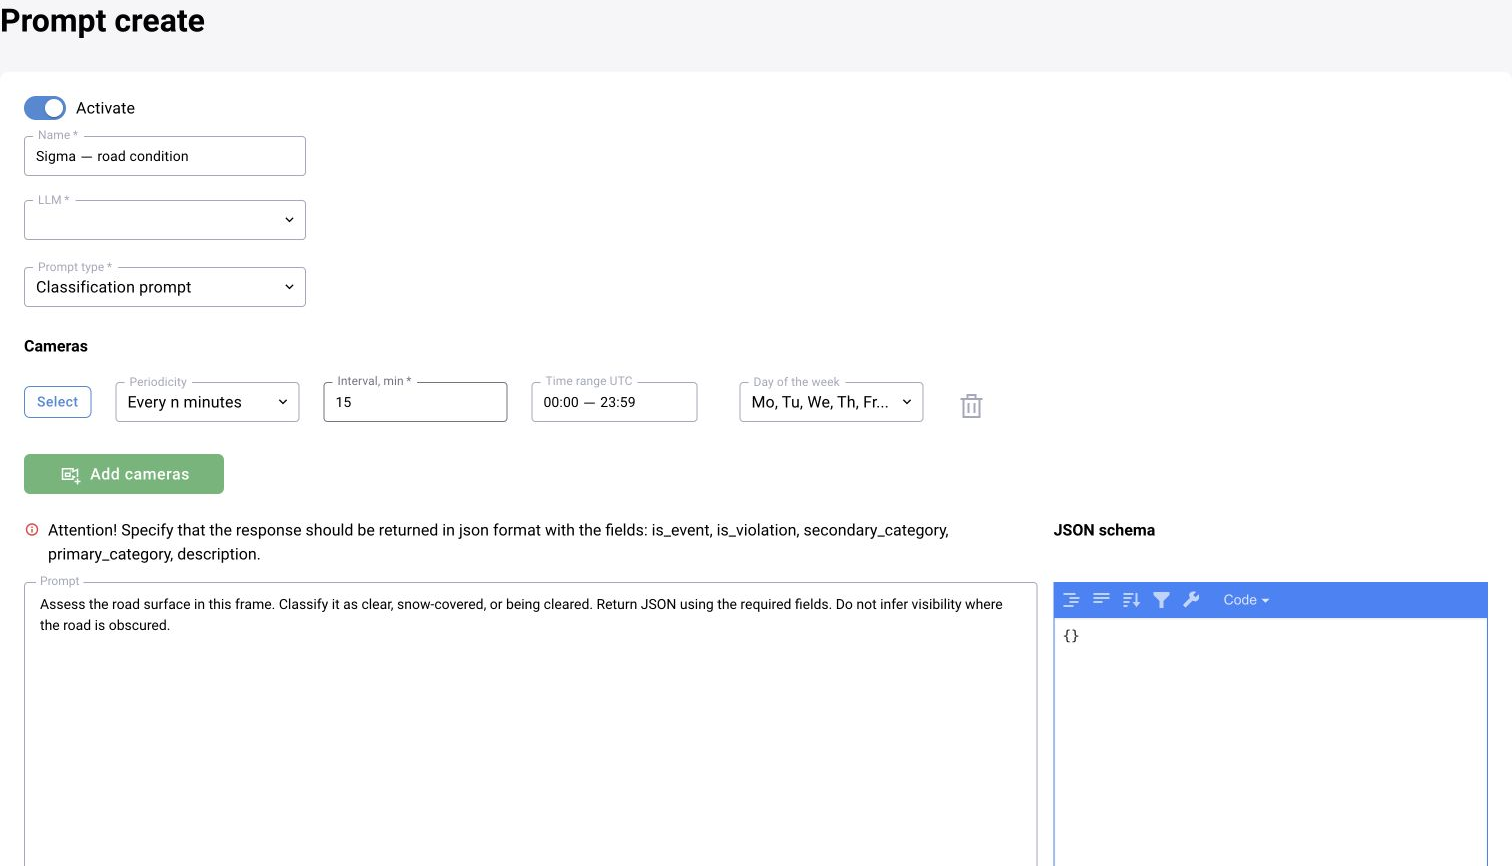Screen dimensions: 1512x866
Task: Click the Select cameras button
Action: (58, 402)
